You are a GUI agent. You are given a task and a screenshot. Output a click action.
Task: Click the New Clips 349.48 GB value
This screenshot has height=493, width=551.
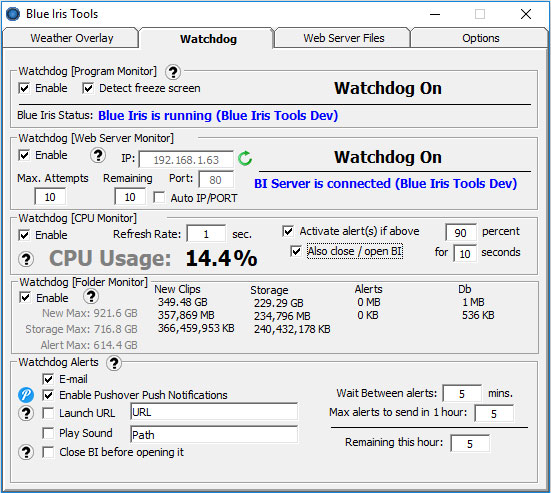point(183,302)
